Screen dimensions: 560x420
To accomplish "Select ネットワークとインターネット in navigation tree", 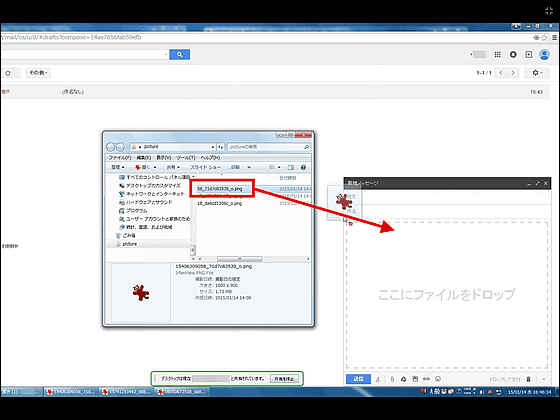I will (x=152, y=194).
